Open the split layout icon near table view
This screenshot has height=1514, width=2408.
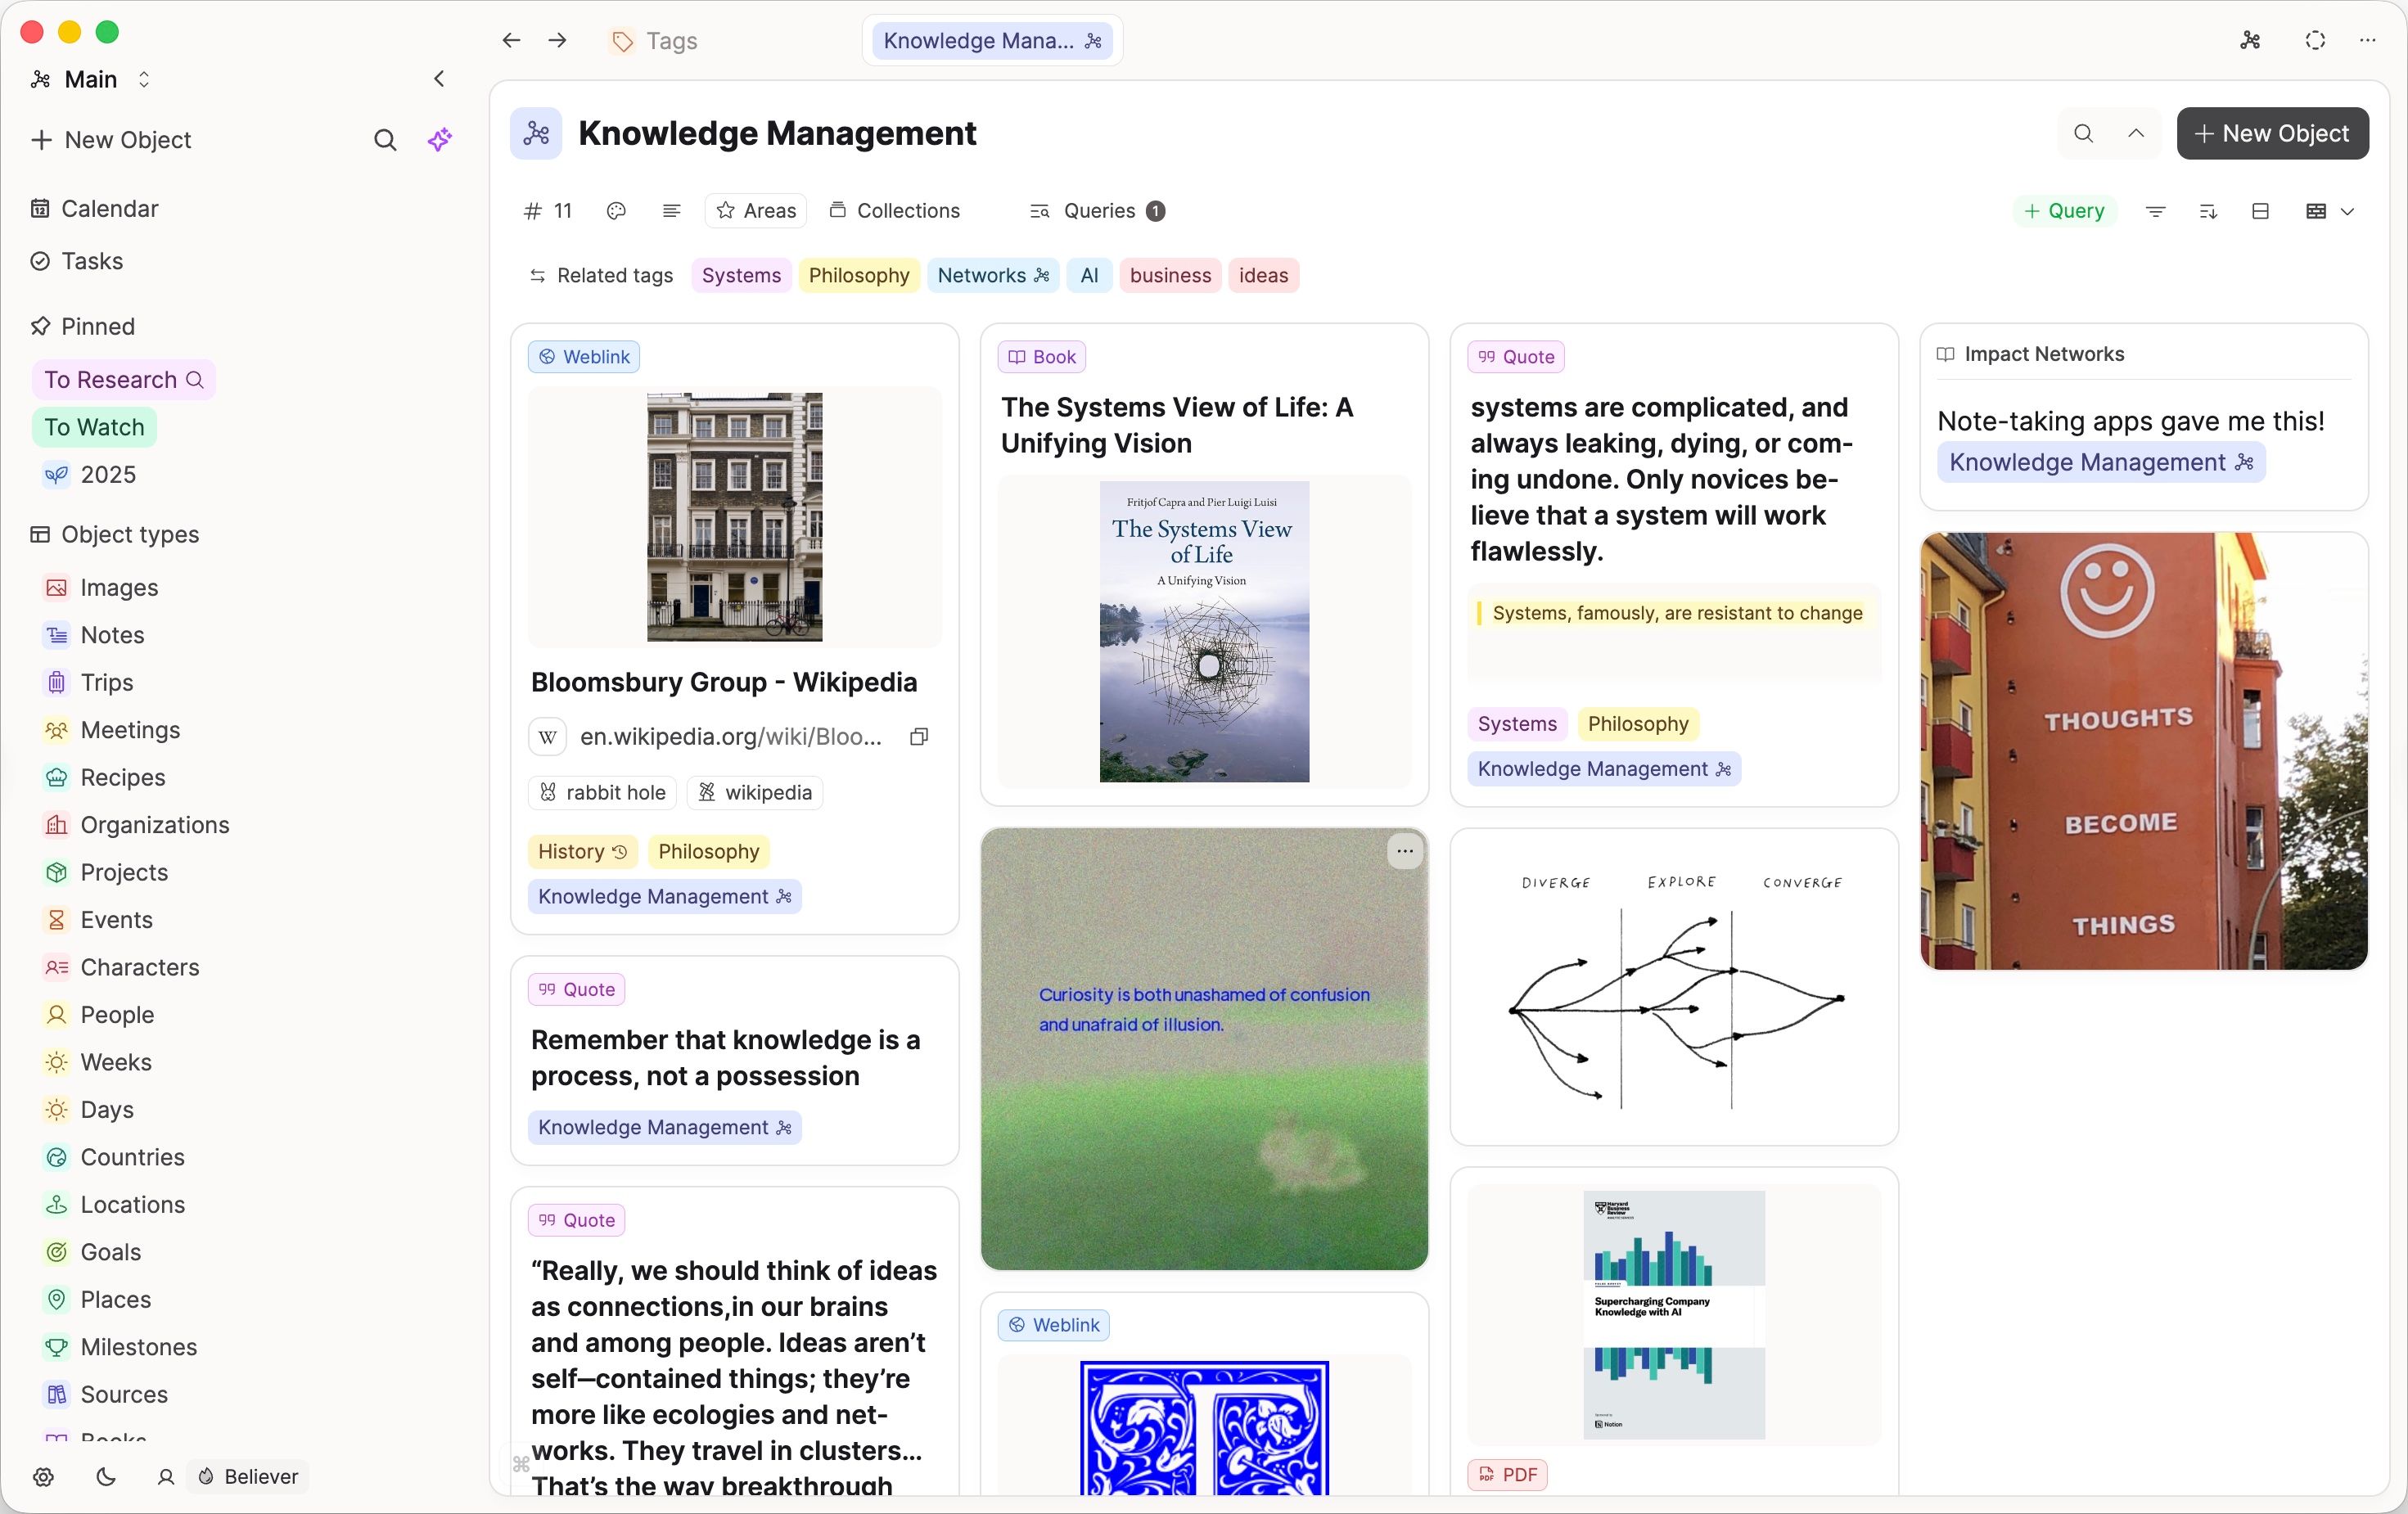pos(2261,211)
